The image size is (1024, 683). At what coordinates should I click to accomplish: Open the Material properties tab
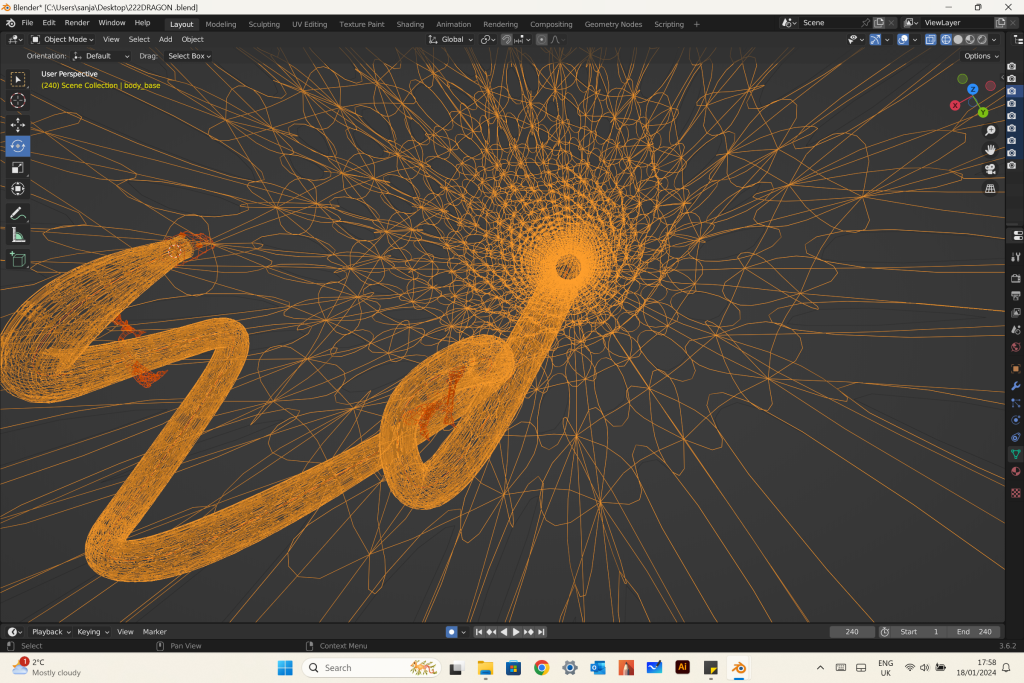pyautogui.click(x=1016, y=471)
